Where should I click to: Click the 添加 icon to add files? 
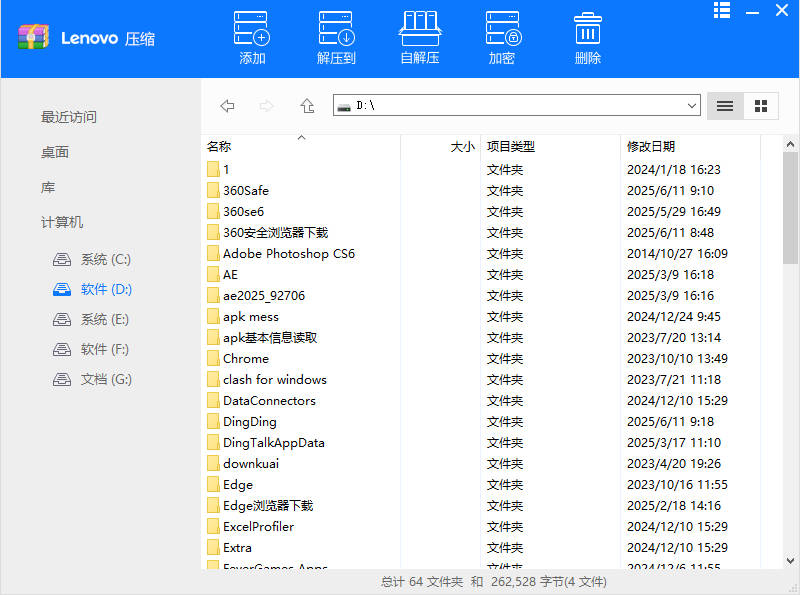coord(250,35)
